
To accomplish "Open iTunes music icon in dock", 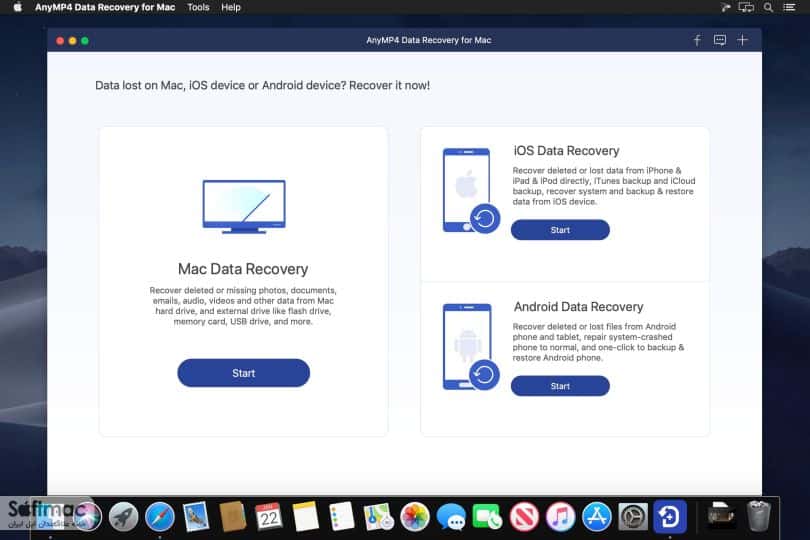I will [x=560, y=516].
